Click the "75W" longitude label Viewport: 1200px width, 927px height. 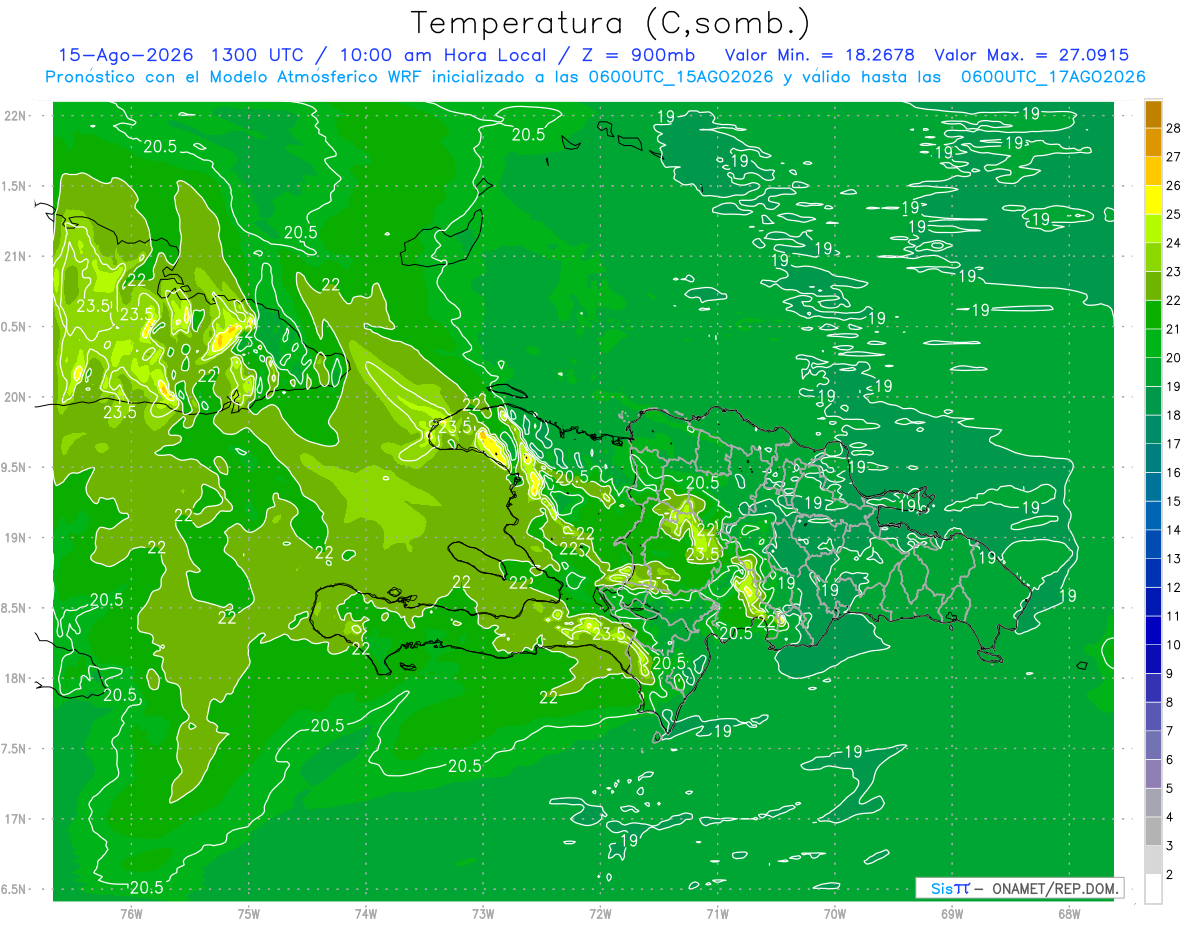click(249, 914)
